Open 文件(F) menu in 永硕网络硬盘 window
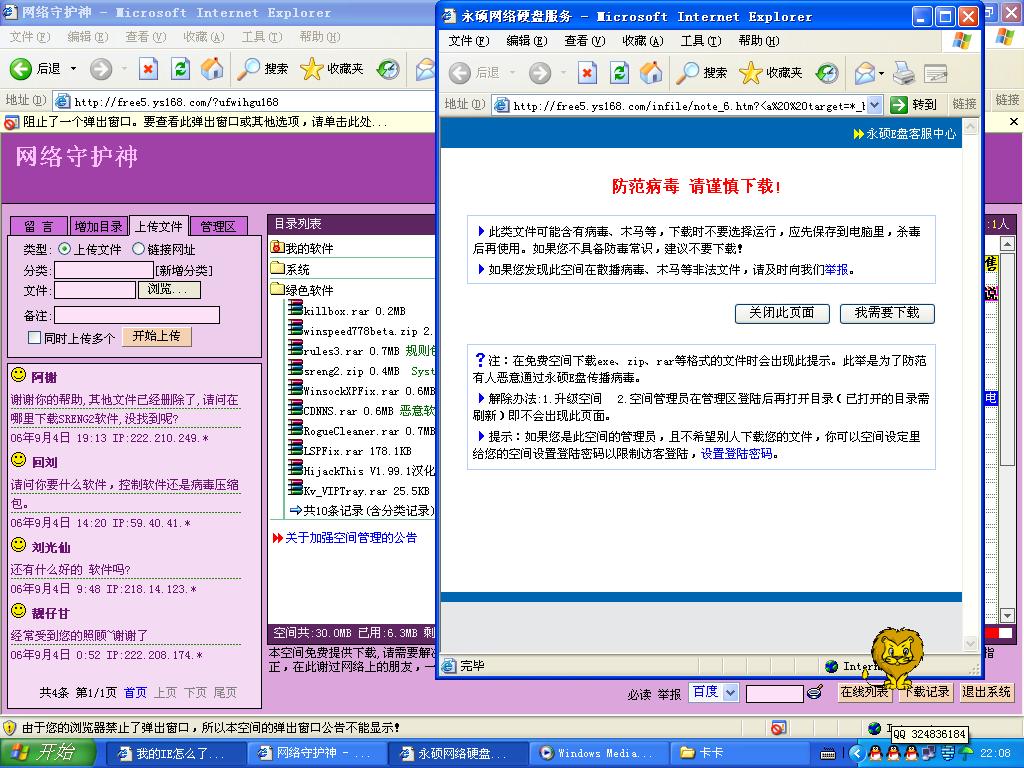This screenshot has height=768, width=1024. (x=469, y=40)
